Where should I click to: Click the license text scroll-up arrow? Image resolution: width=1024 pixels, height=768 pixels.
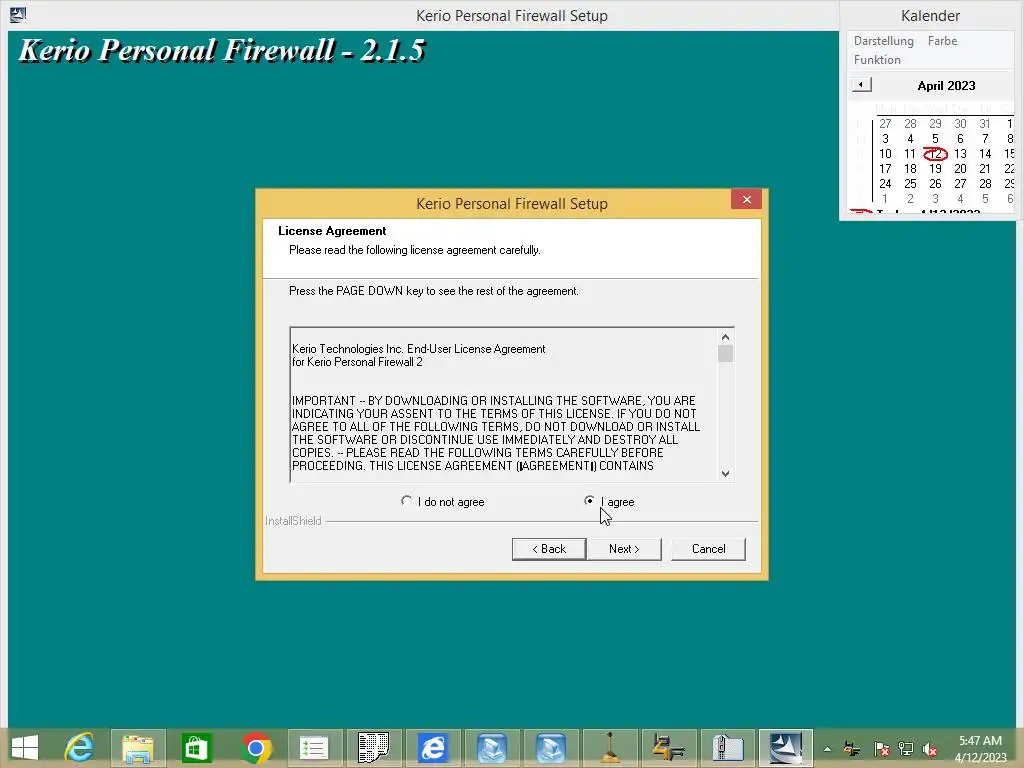(726, 337)
